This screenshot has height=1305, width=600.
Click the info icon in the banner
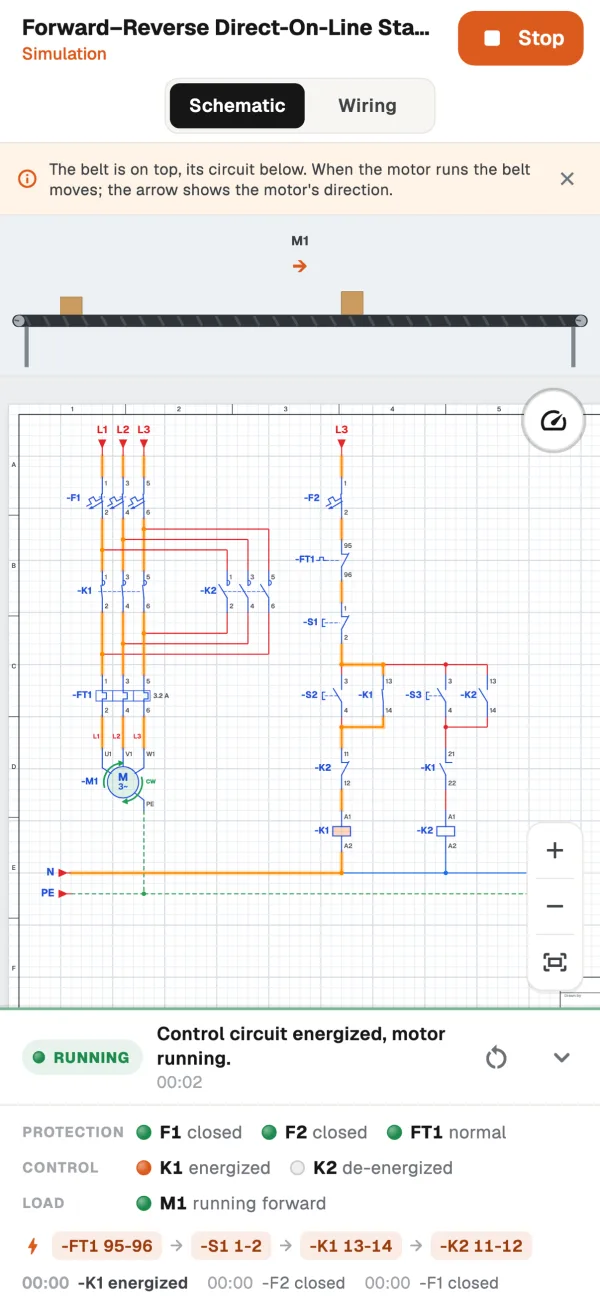(x=28, y=179)
